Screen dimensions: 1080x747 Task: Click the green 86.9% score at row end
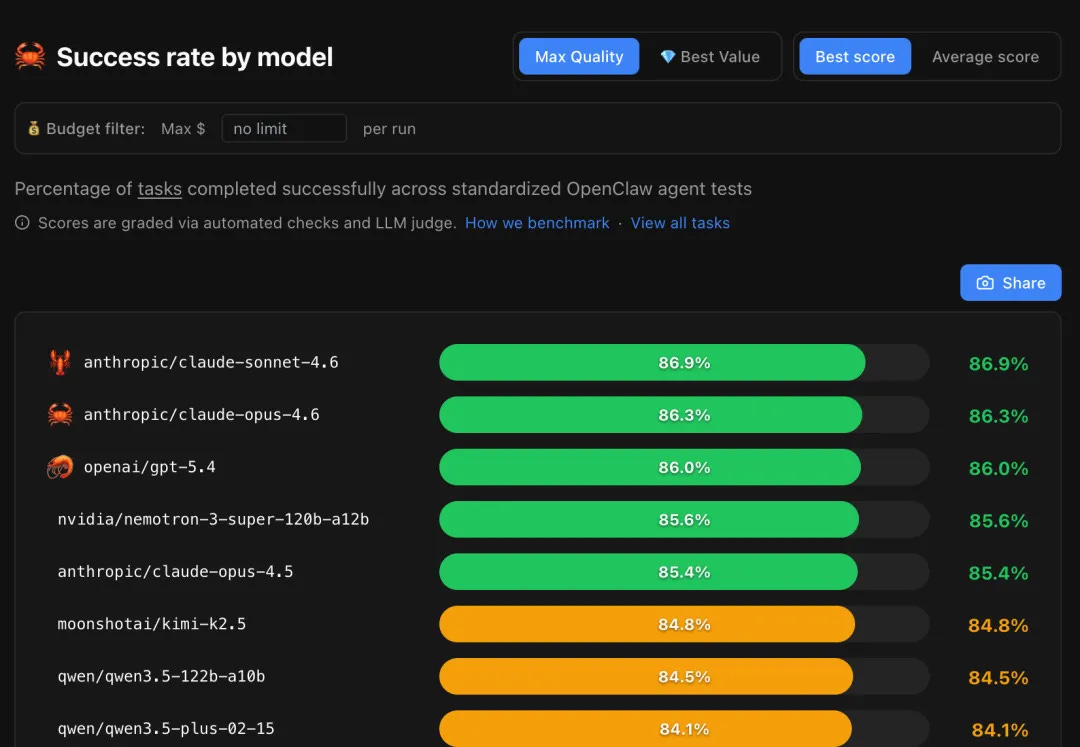click(998, 364)
